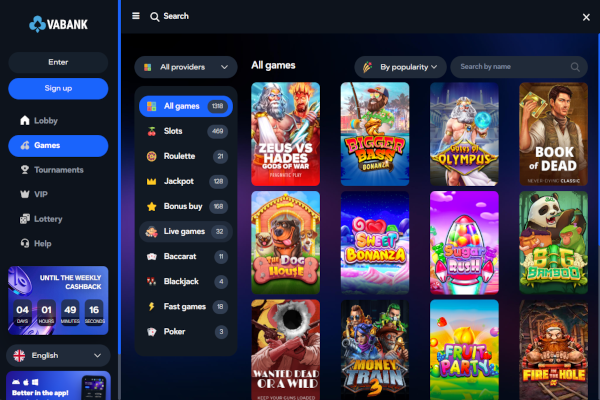Click the Lottery dice icon
600x400 pixels.
(x=25, y=219)
